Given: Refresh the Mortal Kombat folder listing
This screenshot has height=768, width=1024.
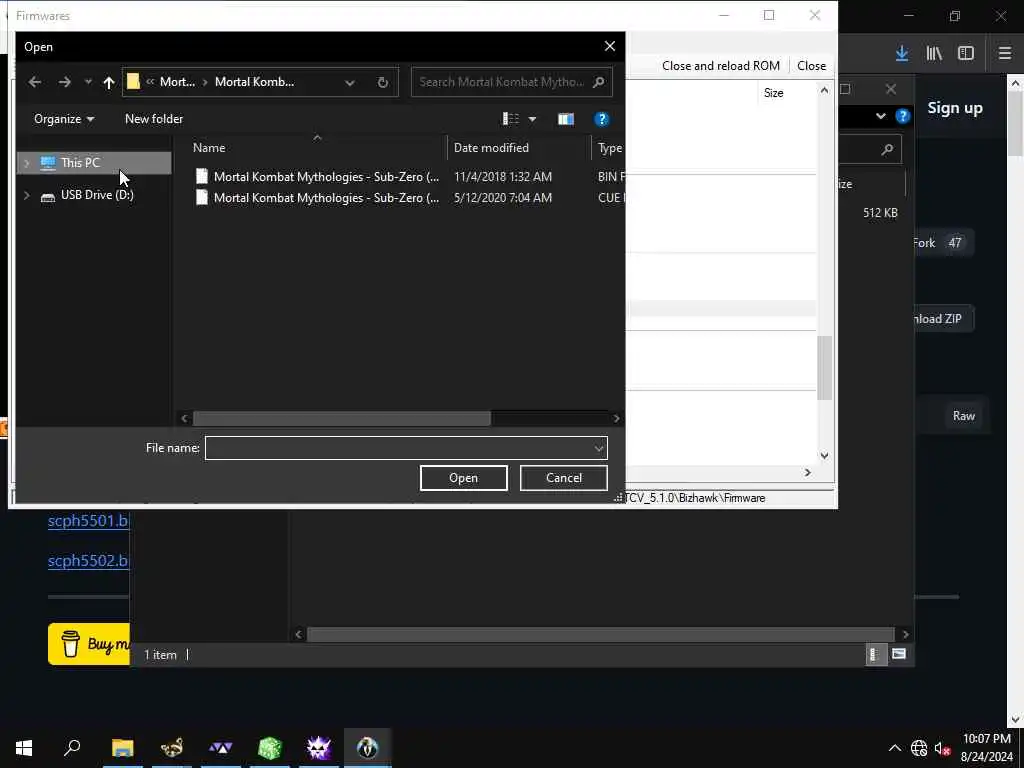Looking at the screenshot, I should [383, 82].
